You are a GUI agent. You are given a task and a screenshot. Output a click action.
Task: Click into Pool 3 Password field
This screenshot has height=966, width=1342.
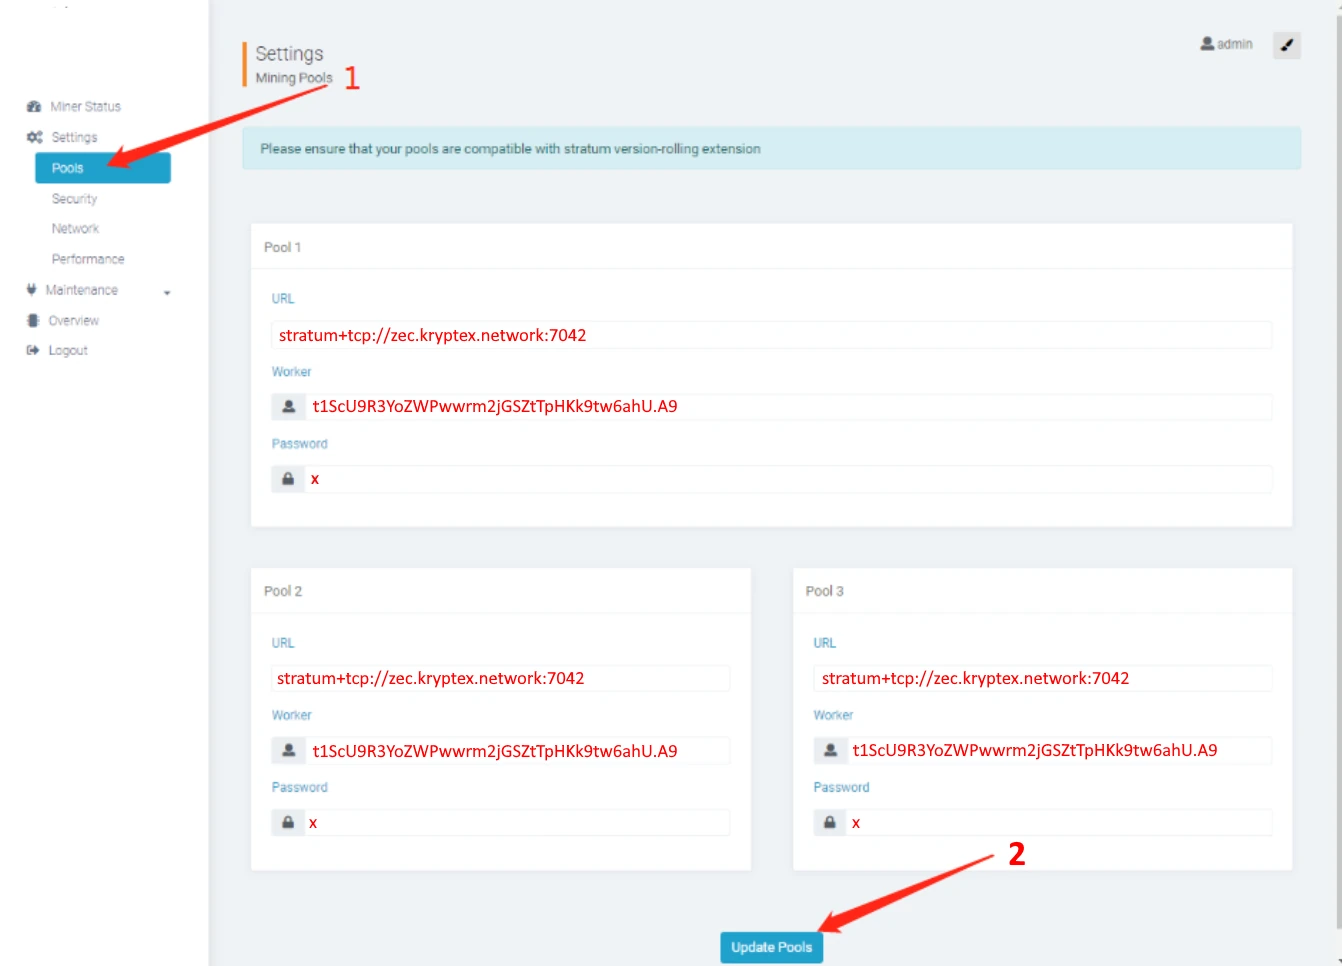click(1058, 823)
